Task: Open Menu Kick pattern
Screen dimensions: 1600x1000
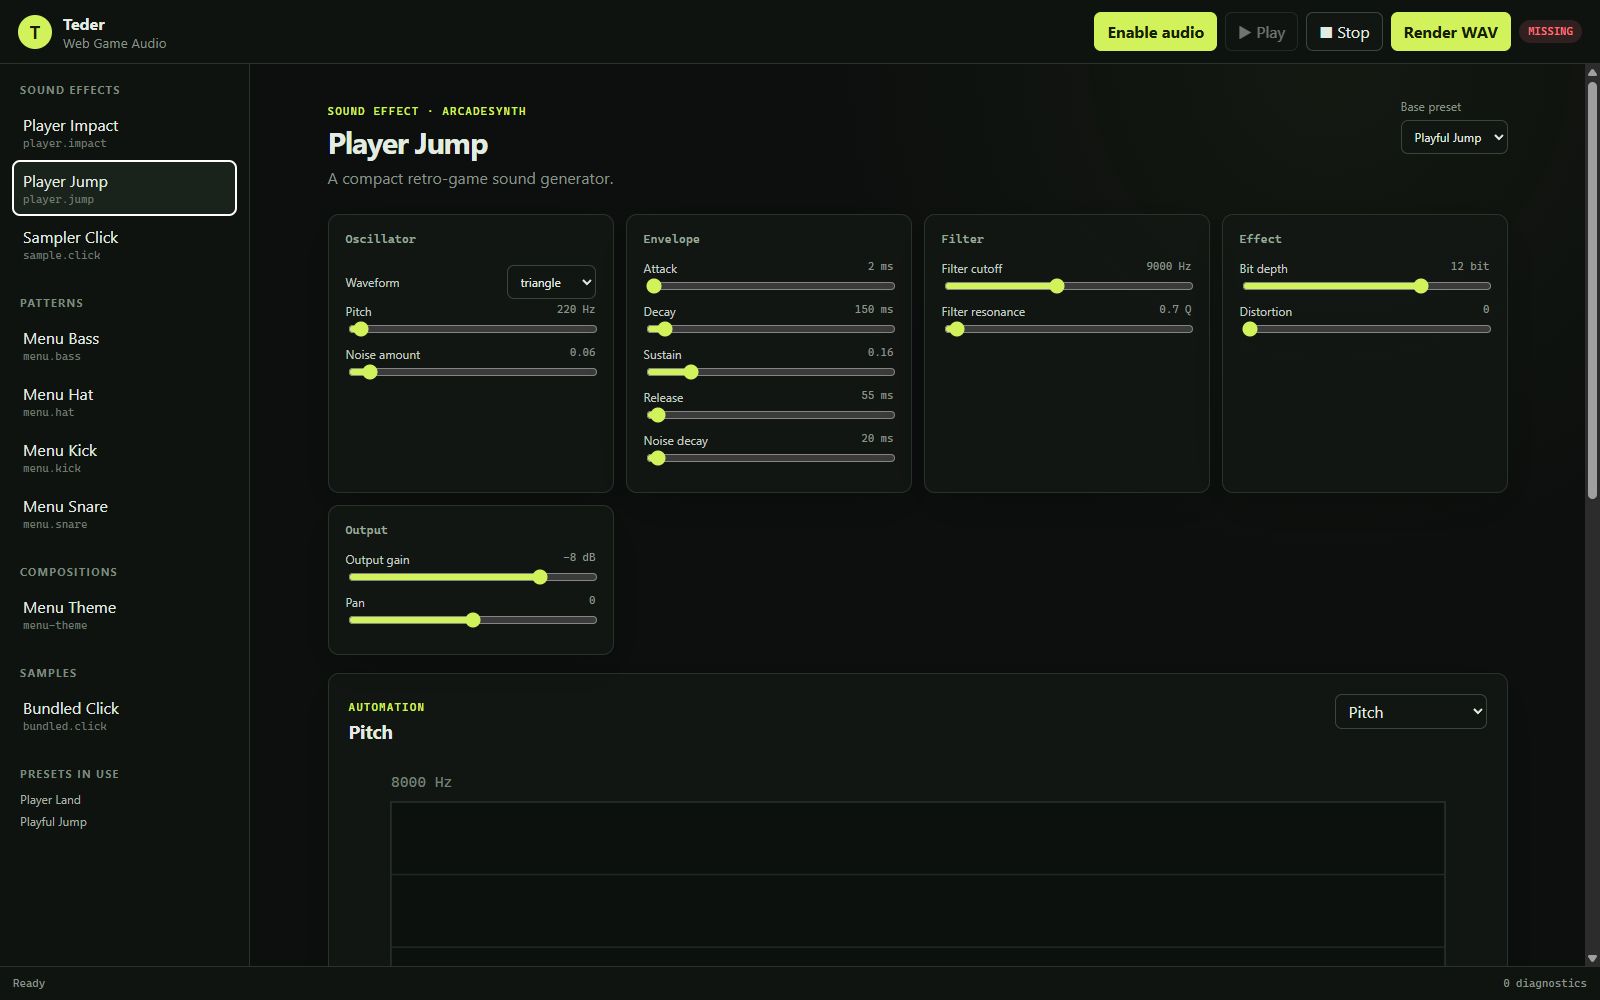Action: tap(124, 457)
